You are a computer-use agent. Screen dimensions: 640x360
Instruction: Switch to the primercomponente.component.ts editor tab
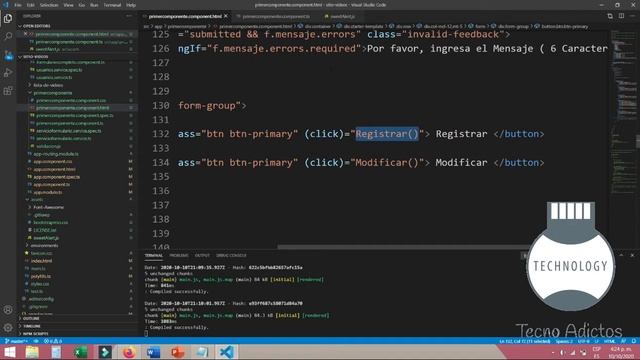click(276, 17)
